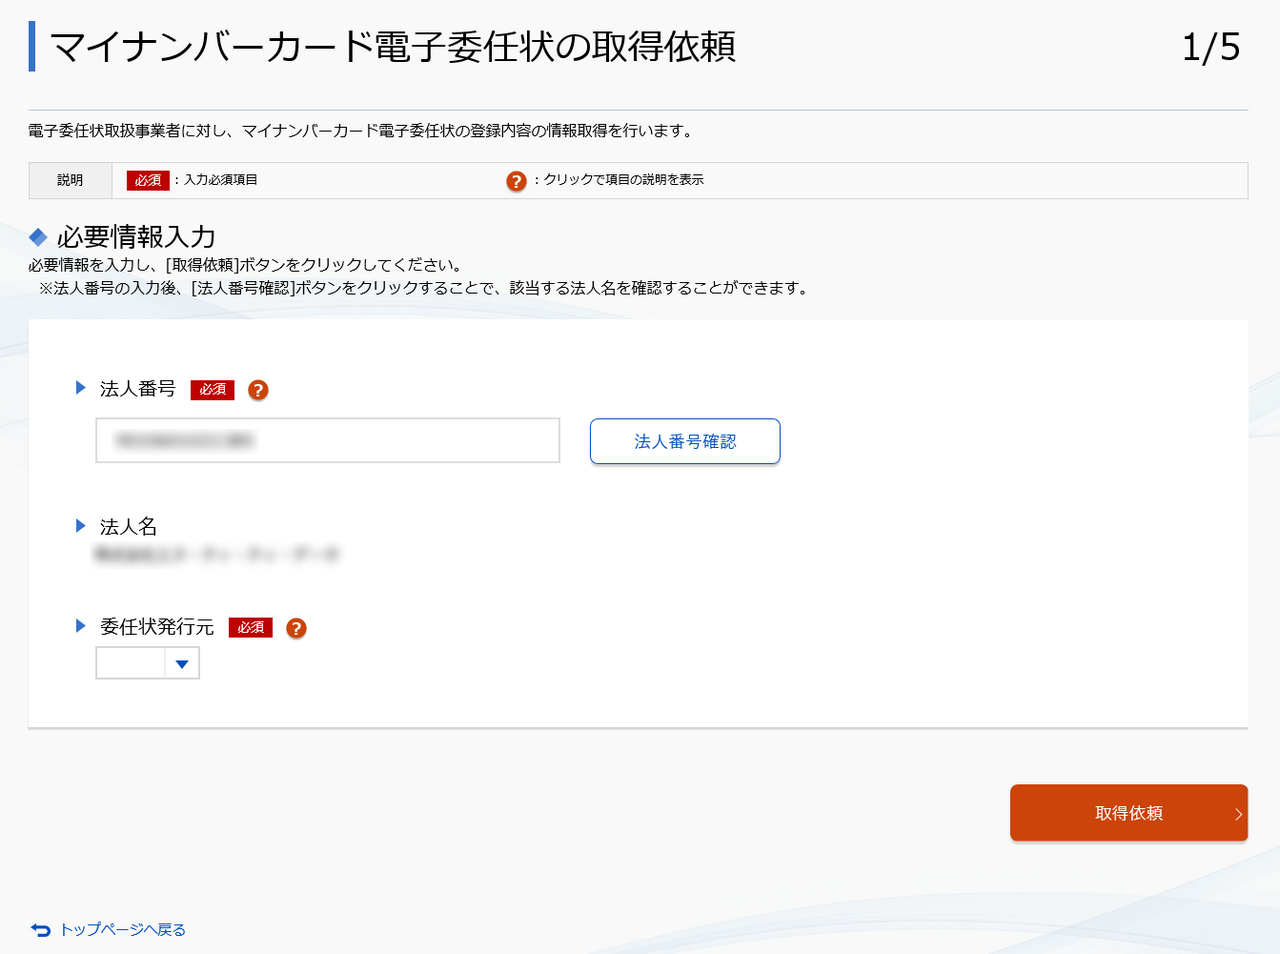Screen dimensions: 1280x954
Task: Click the text 入力必須項目
Action: point(221,180)
